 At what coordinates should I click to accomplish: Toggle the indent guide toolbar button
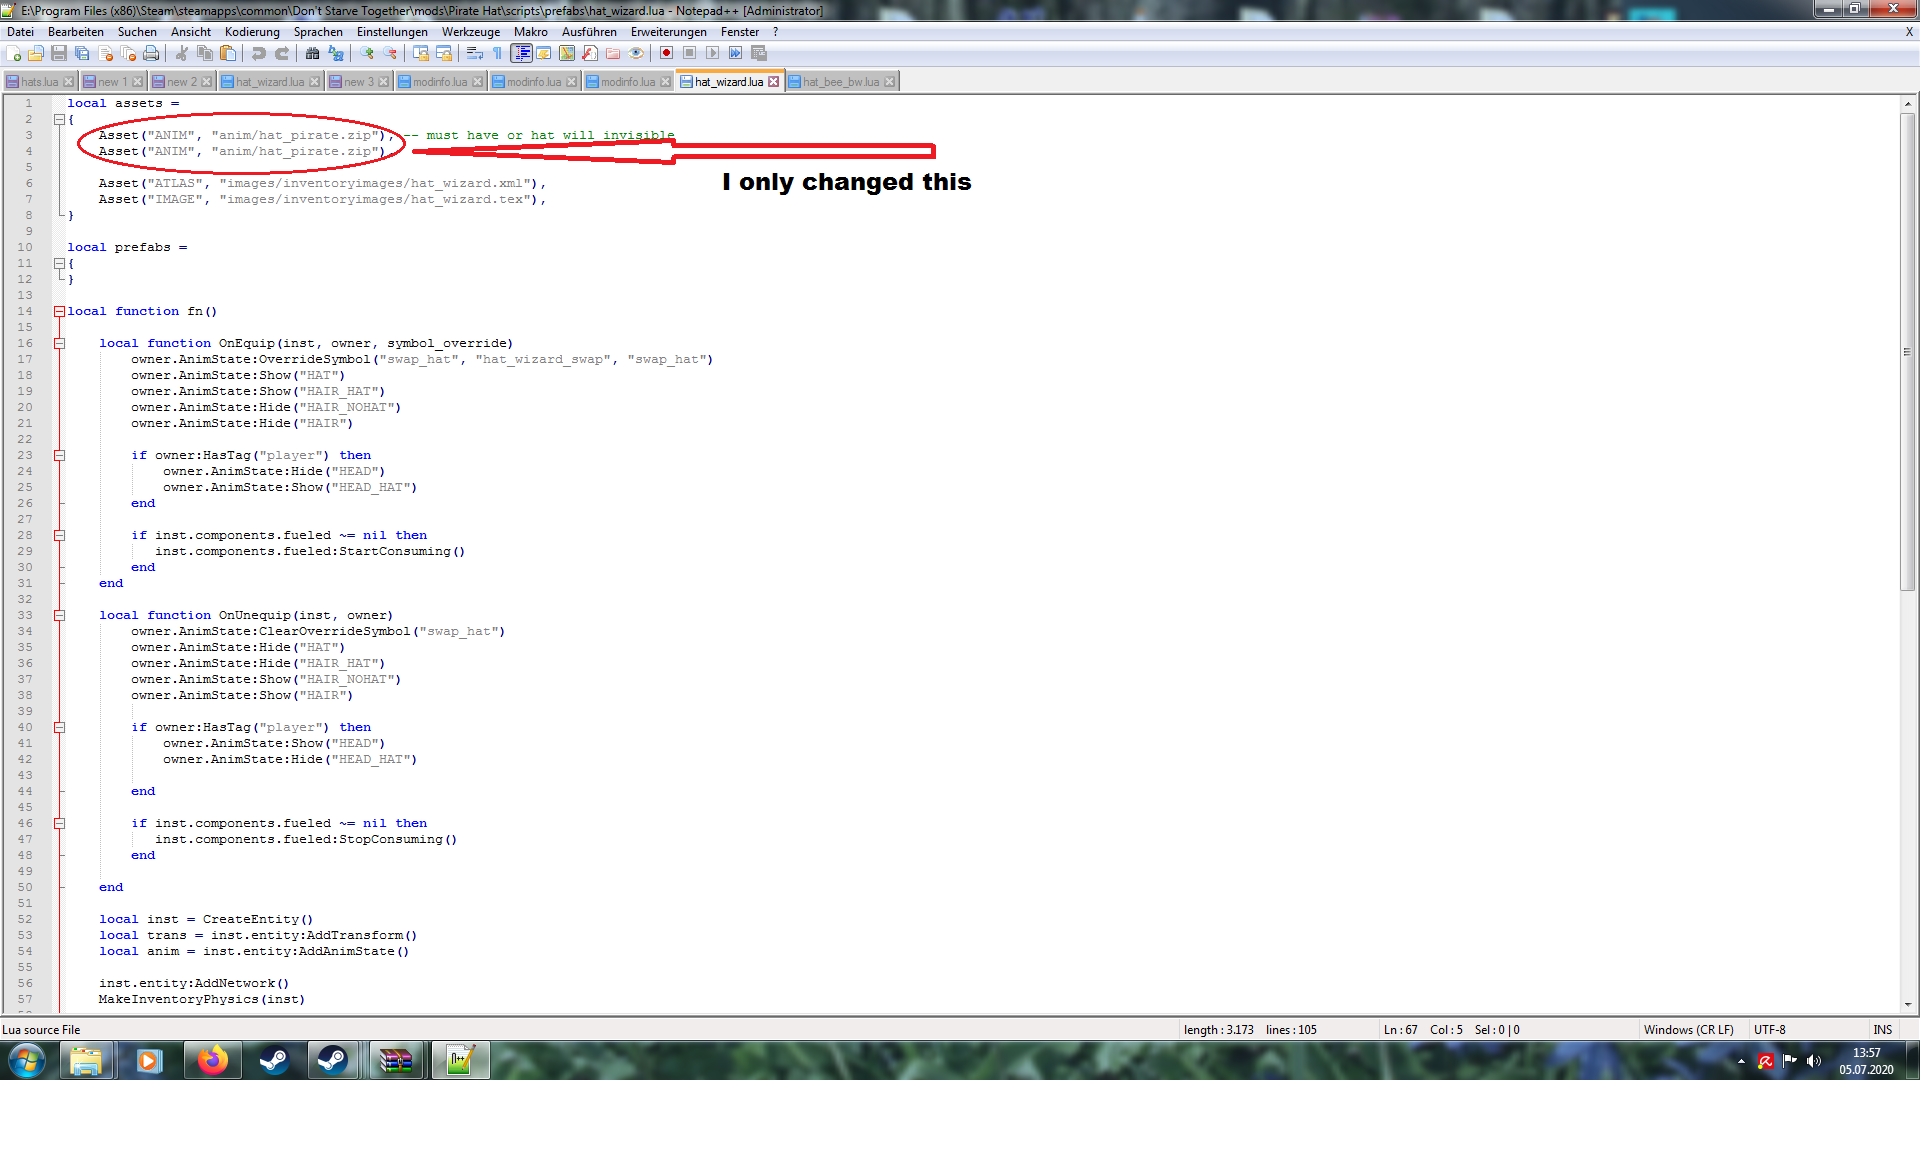(522, 53)
